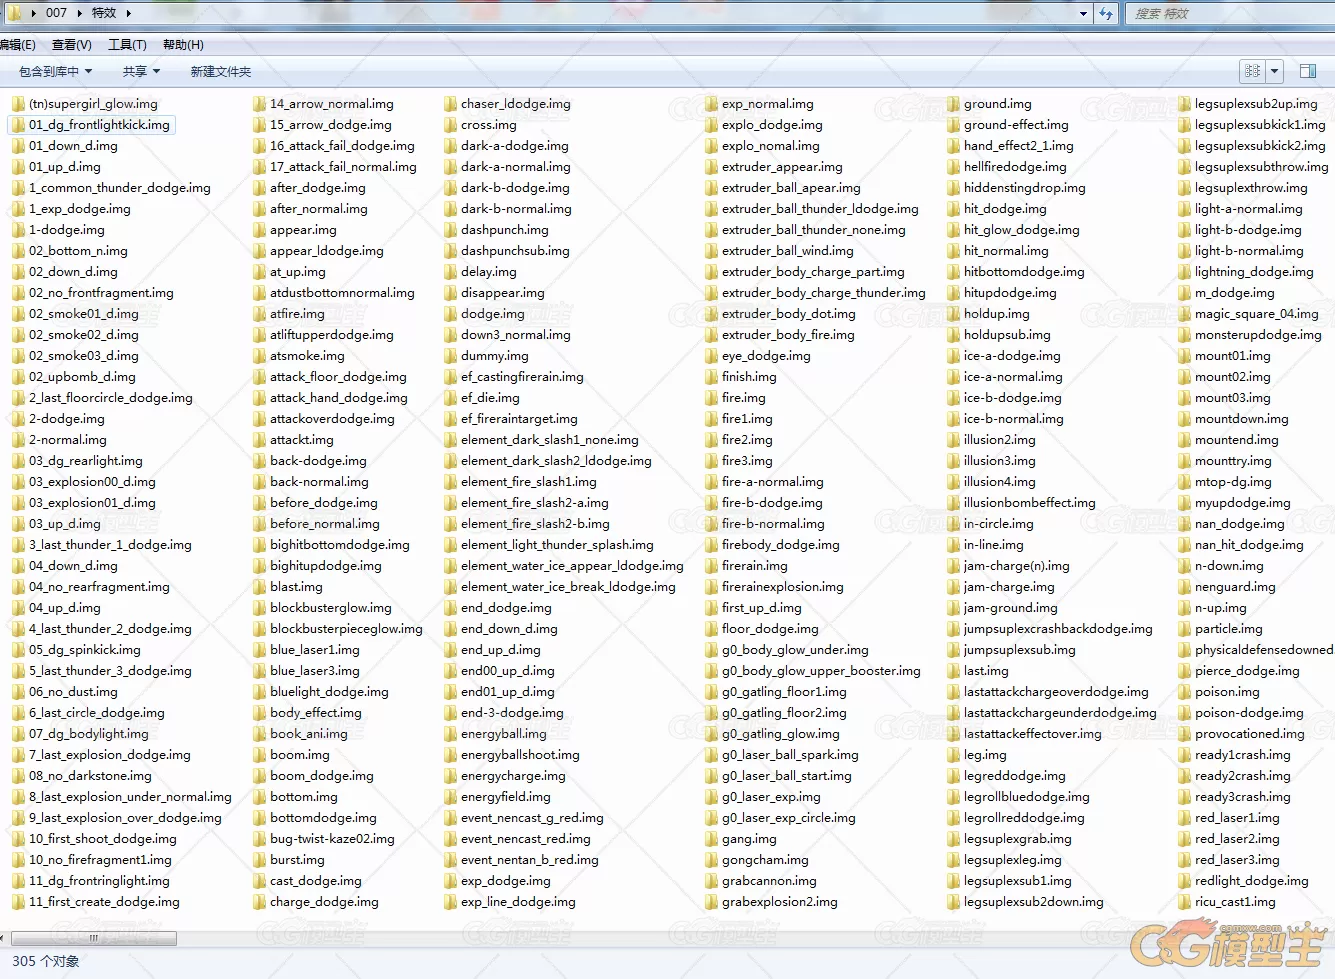Click the change view icon

1252,71
